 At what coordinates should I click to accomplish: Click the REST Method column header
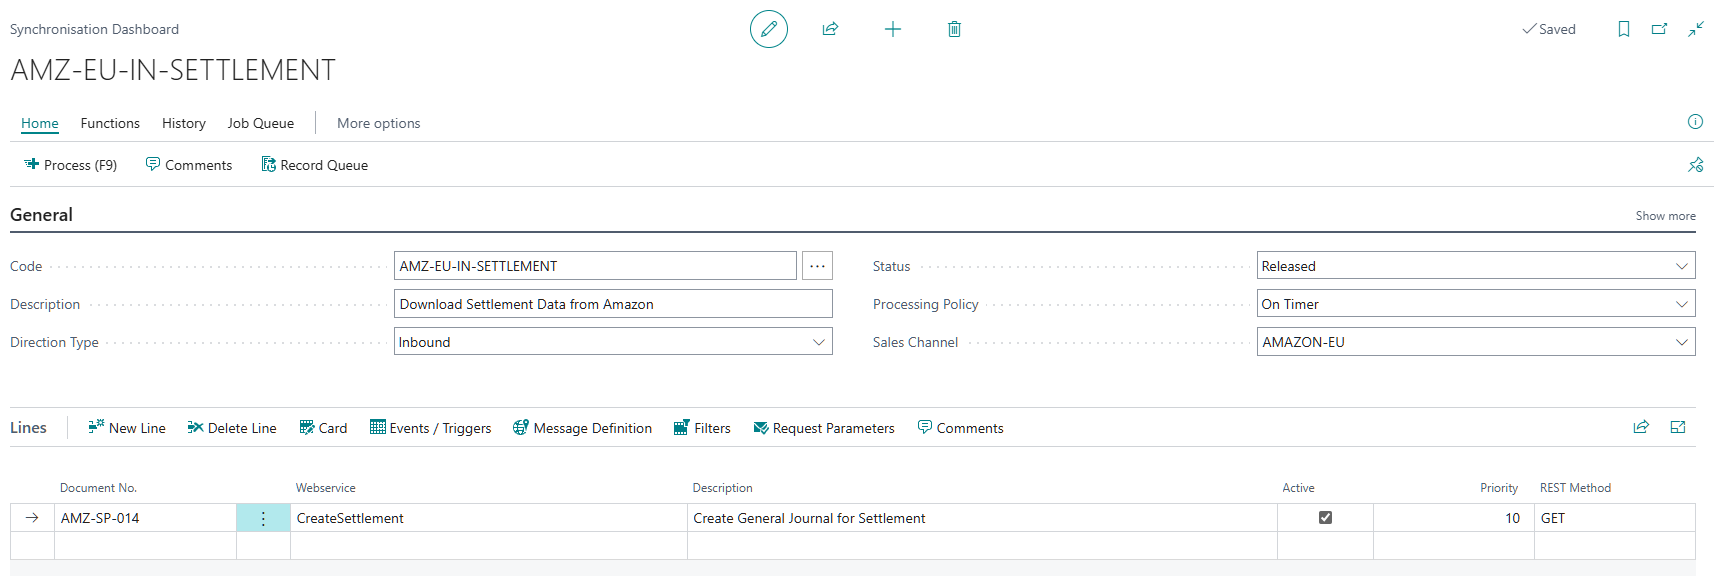pyautogui.click(x=1575, y=488)
